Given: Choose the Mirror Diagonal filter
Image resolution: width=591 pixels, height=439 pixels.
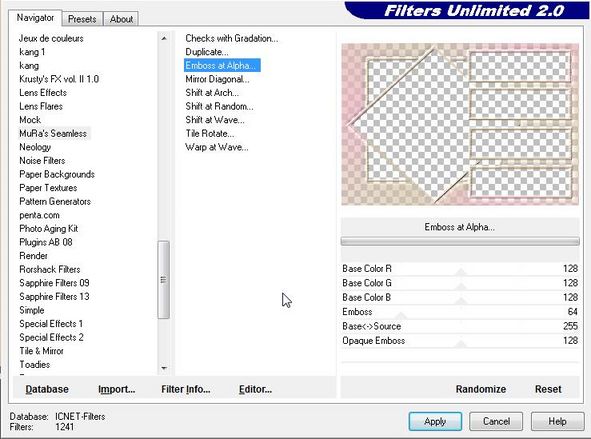Looking at the screenshot, I should [x=217, y=79].
